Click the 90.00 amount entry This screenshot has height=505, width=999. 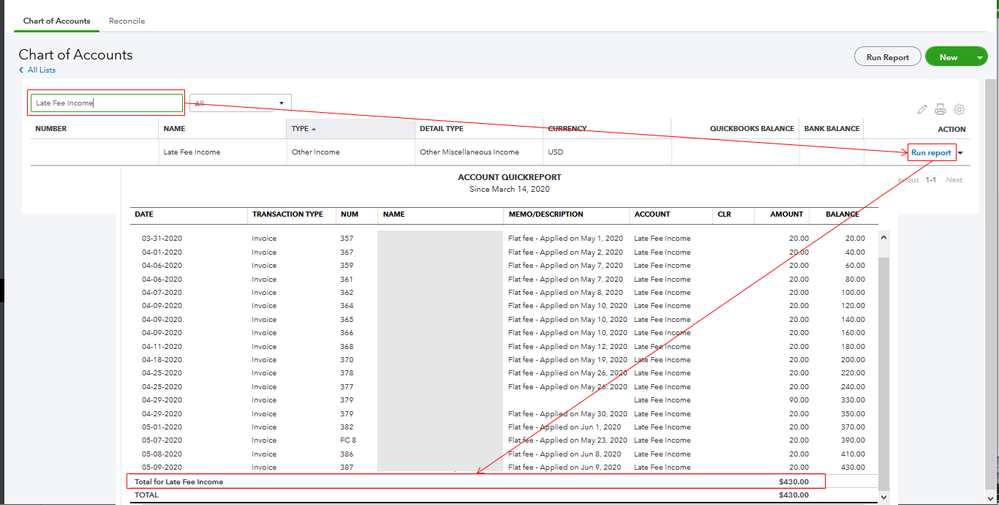tap(799, 401)
